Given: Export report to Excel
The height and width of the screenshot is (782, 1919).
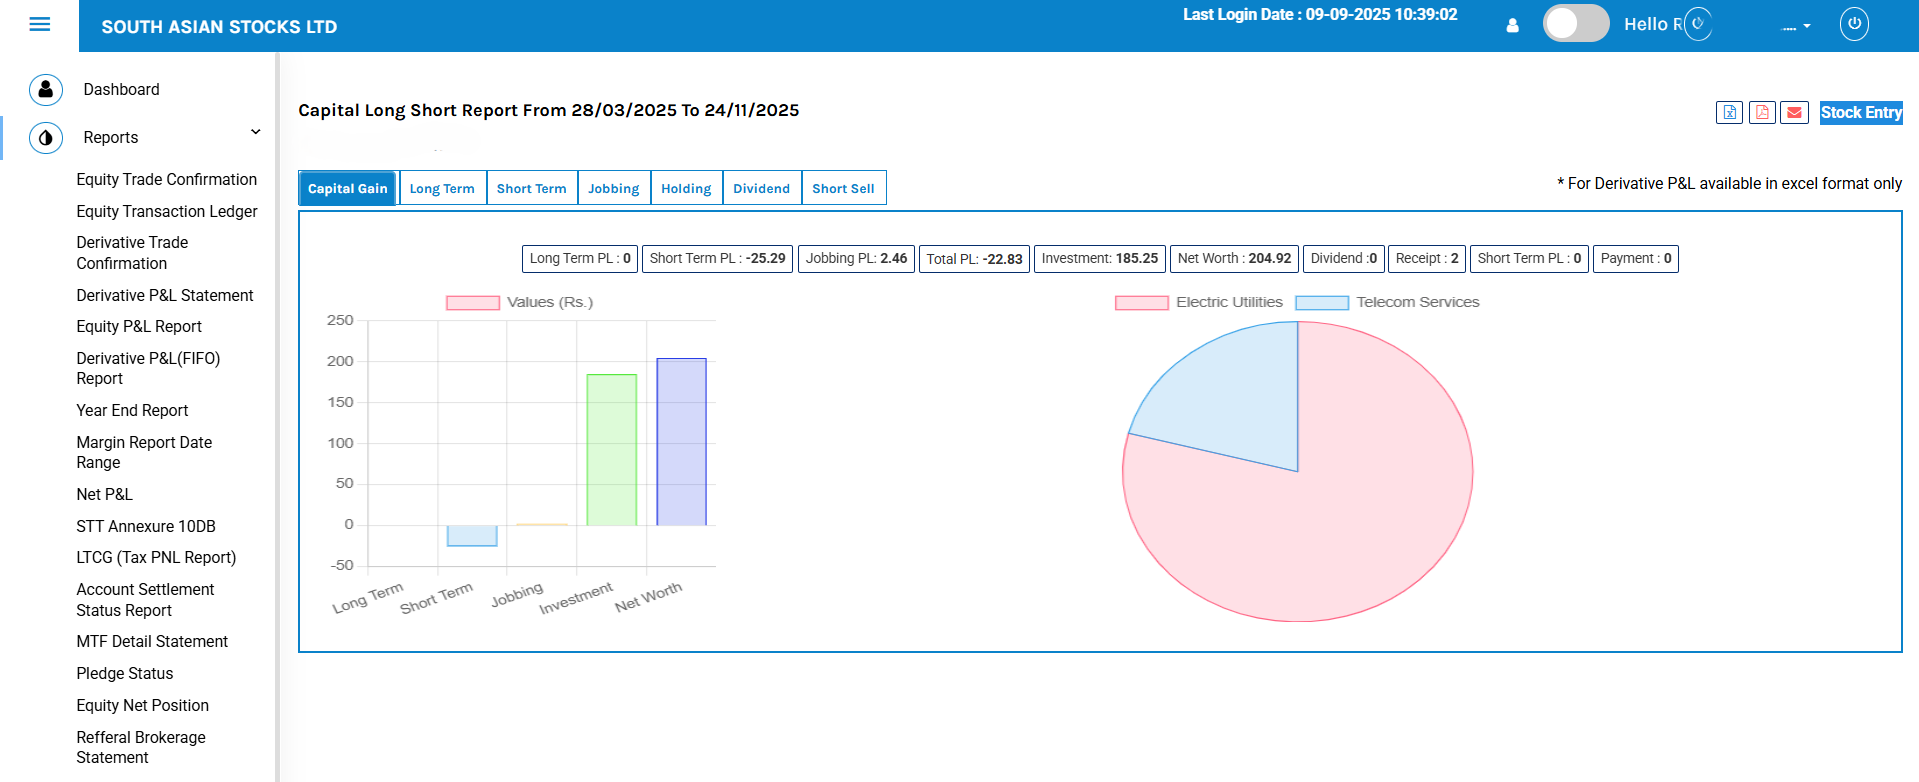Looking at the screenshot, I should pos(1729,113).
